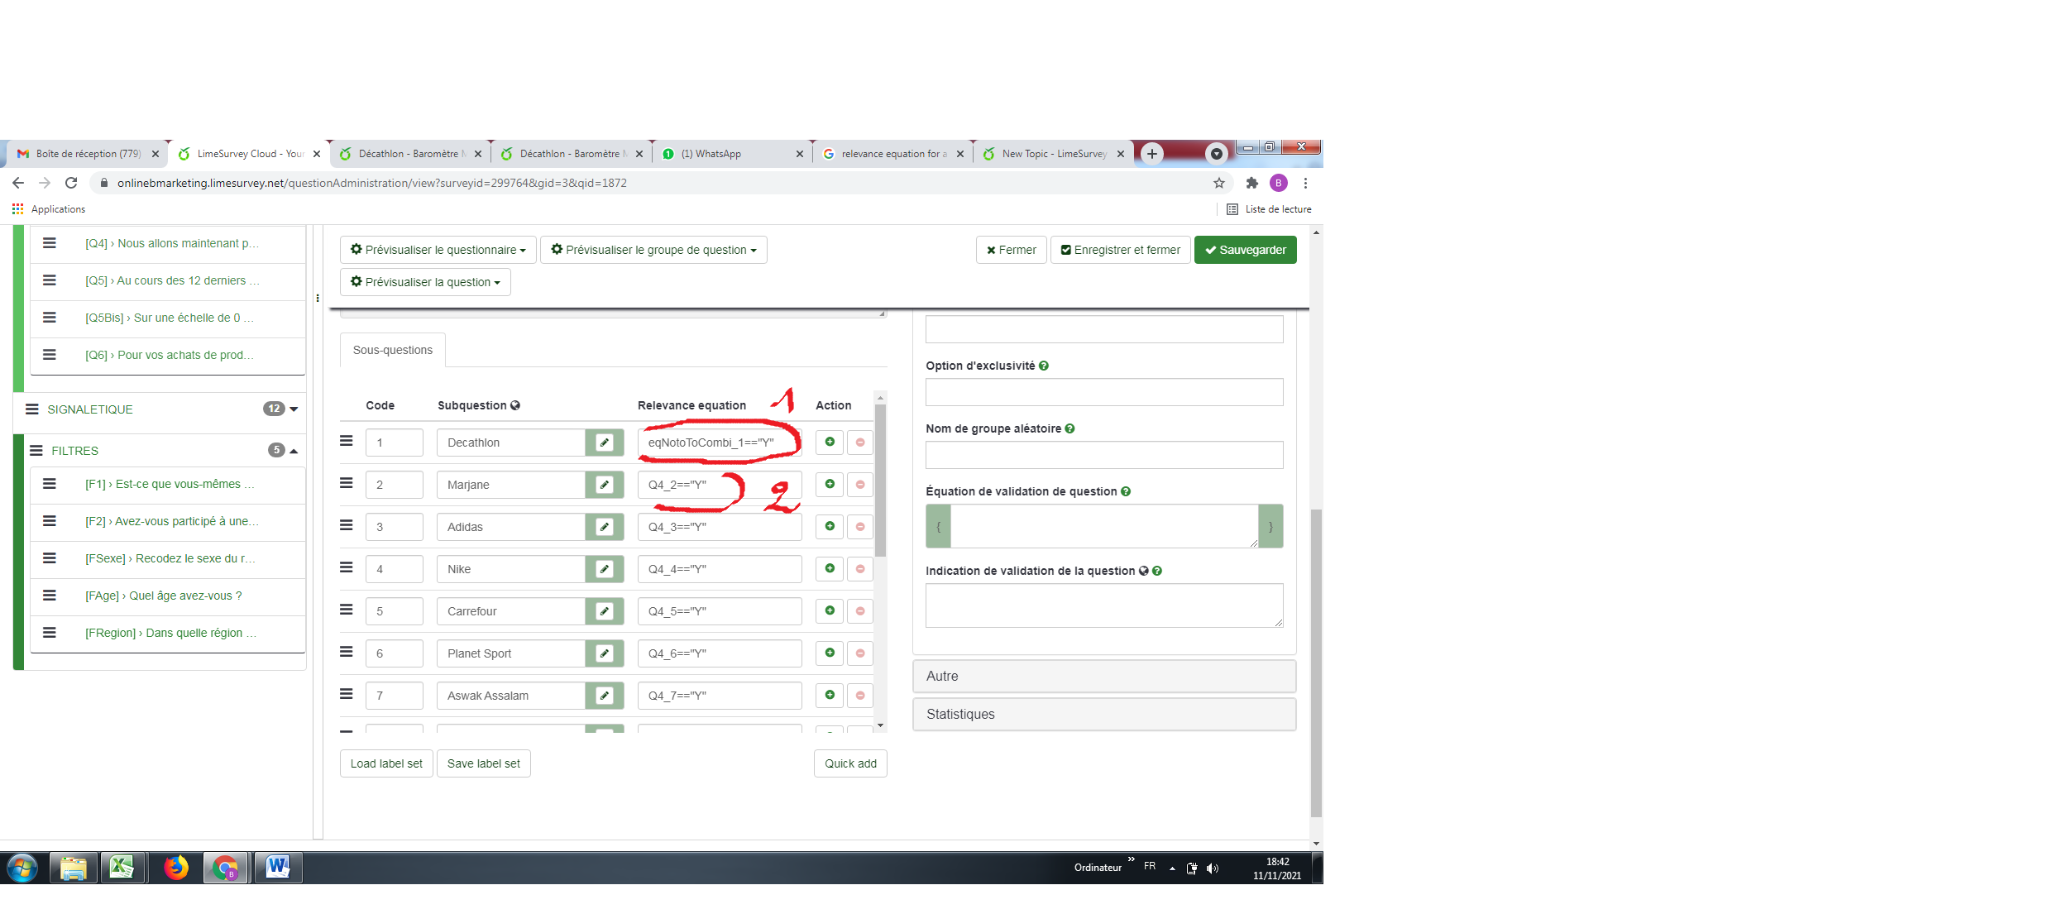The image size is (2048, 911).
Task: Expand the SIGNALETIQUE question group
Action: point(293,409)
